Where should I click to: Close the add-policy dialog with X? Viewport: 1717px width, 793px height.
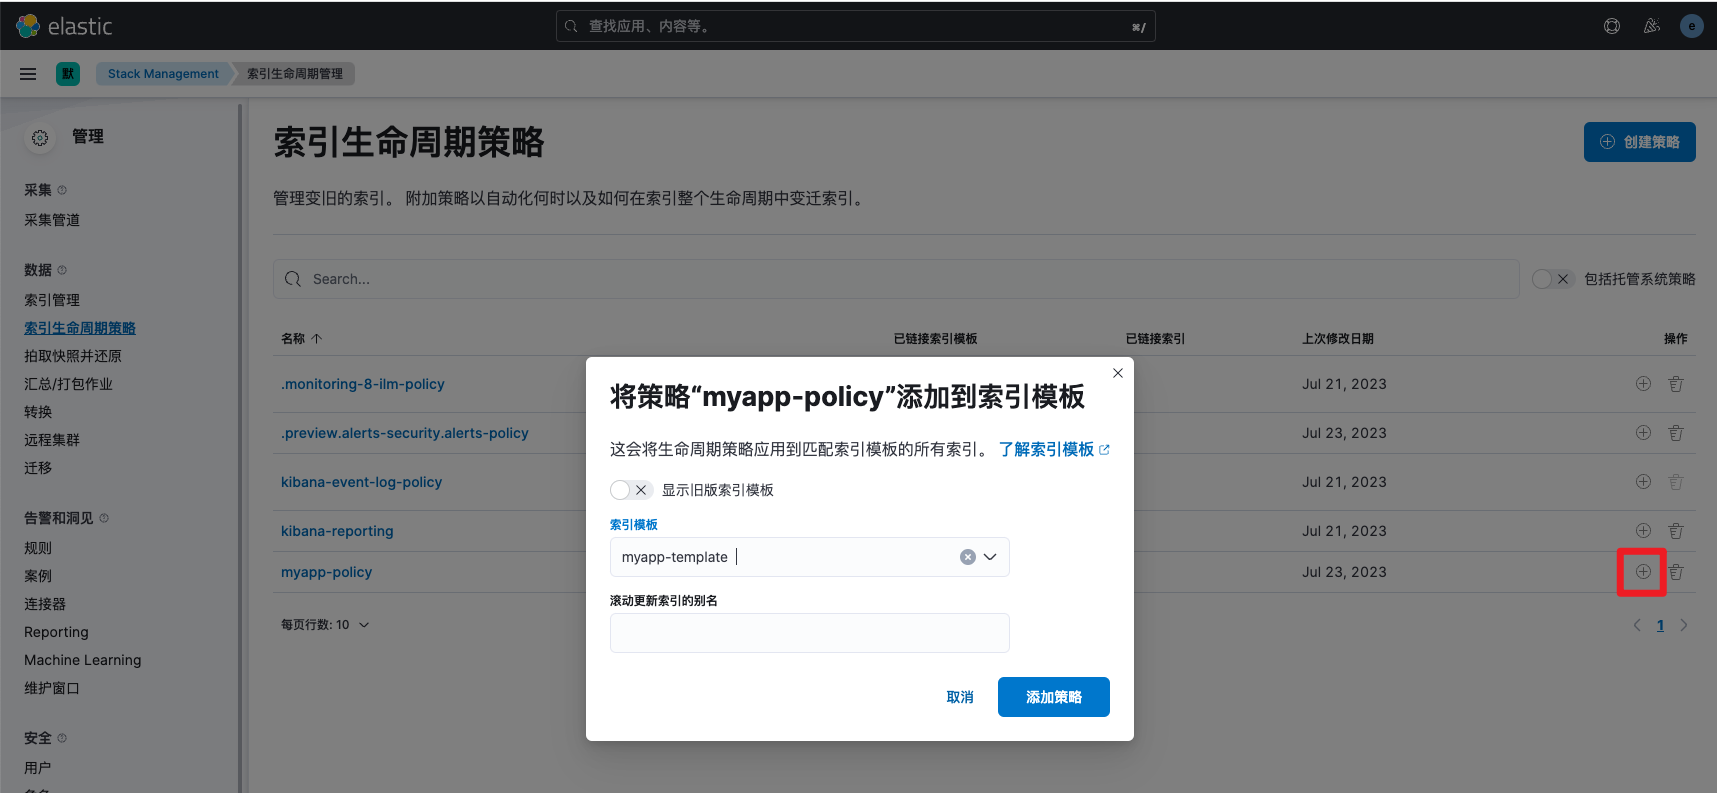(x=1118, y=373)
